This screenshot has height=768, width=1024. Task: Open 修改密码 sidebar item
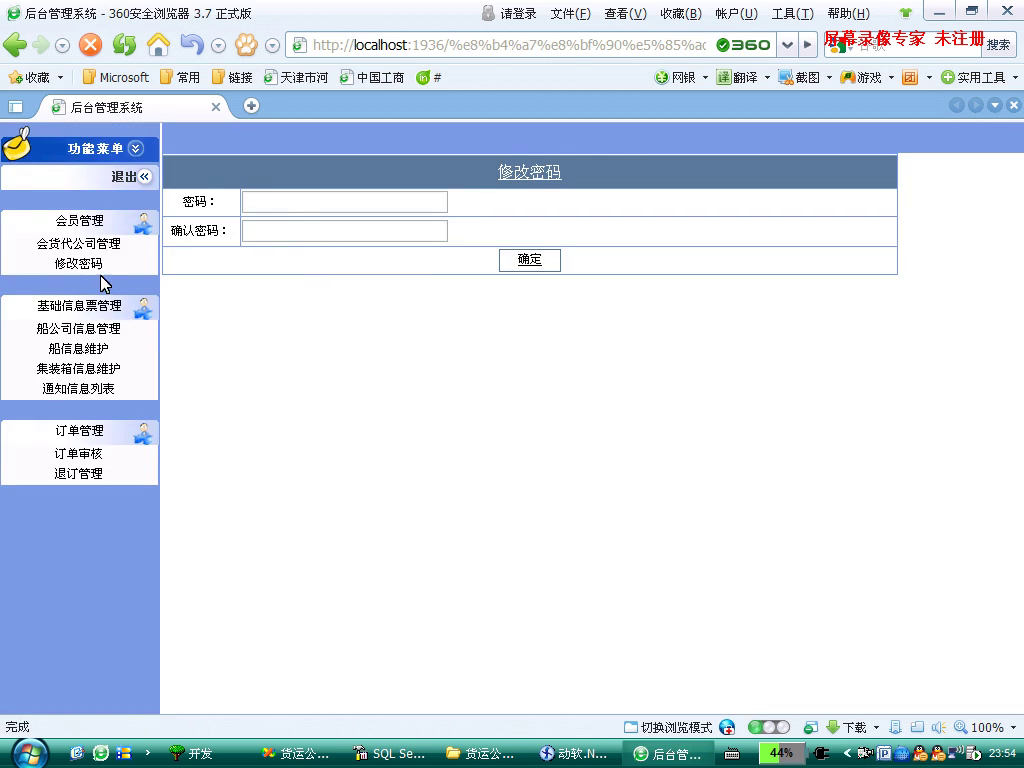(78, 263)
